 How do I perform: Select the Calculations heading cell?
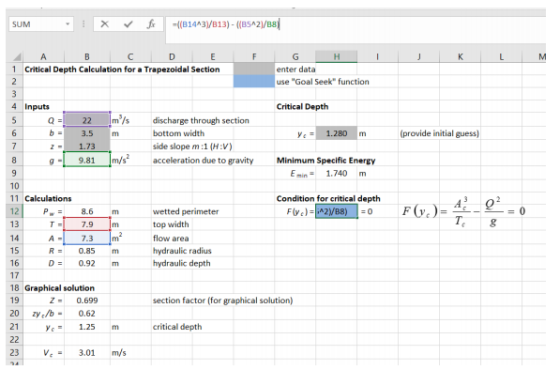tap(48, 199)
